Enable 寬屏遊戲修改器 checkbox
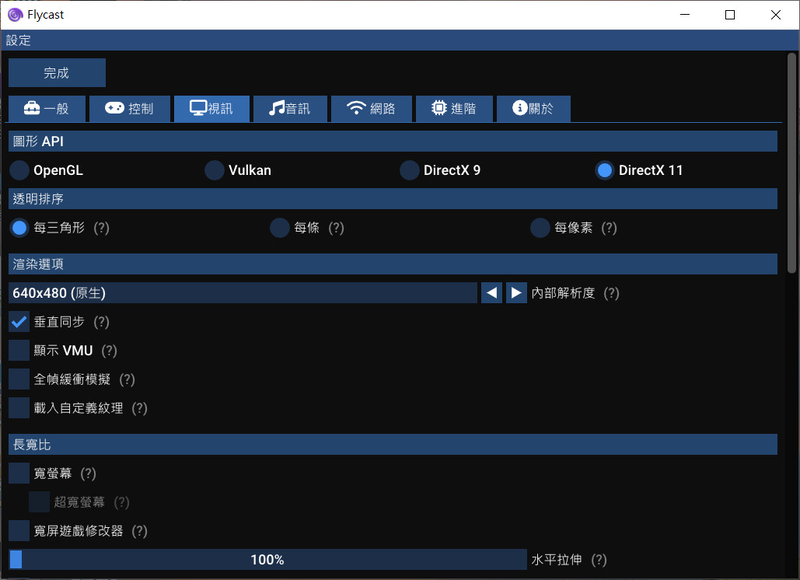This screenshot has height=580, width=800. tap(19, 531)
